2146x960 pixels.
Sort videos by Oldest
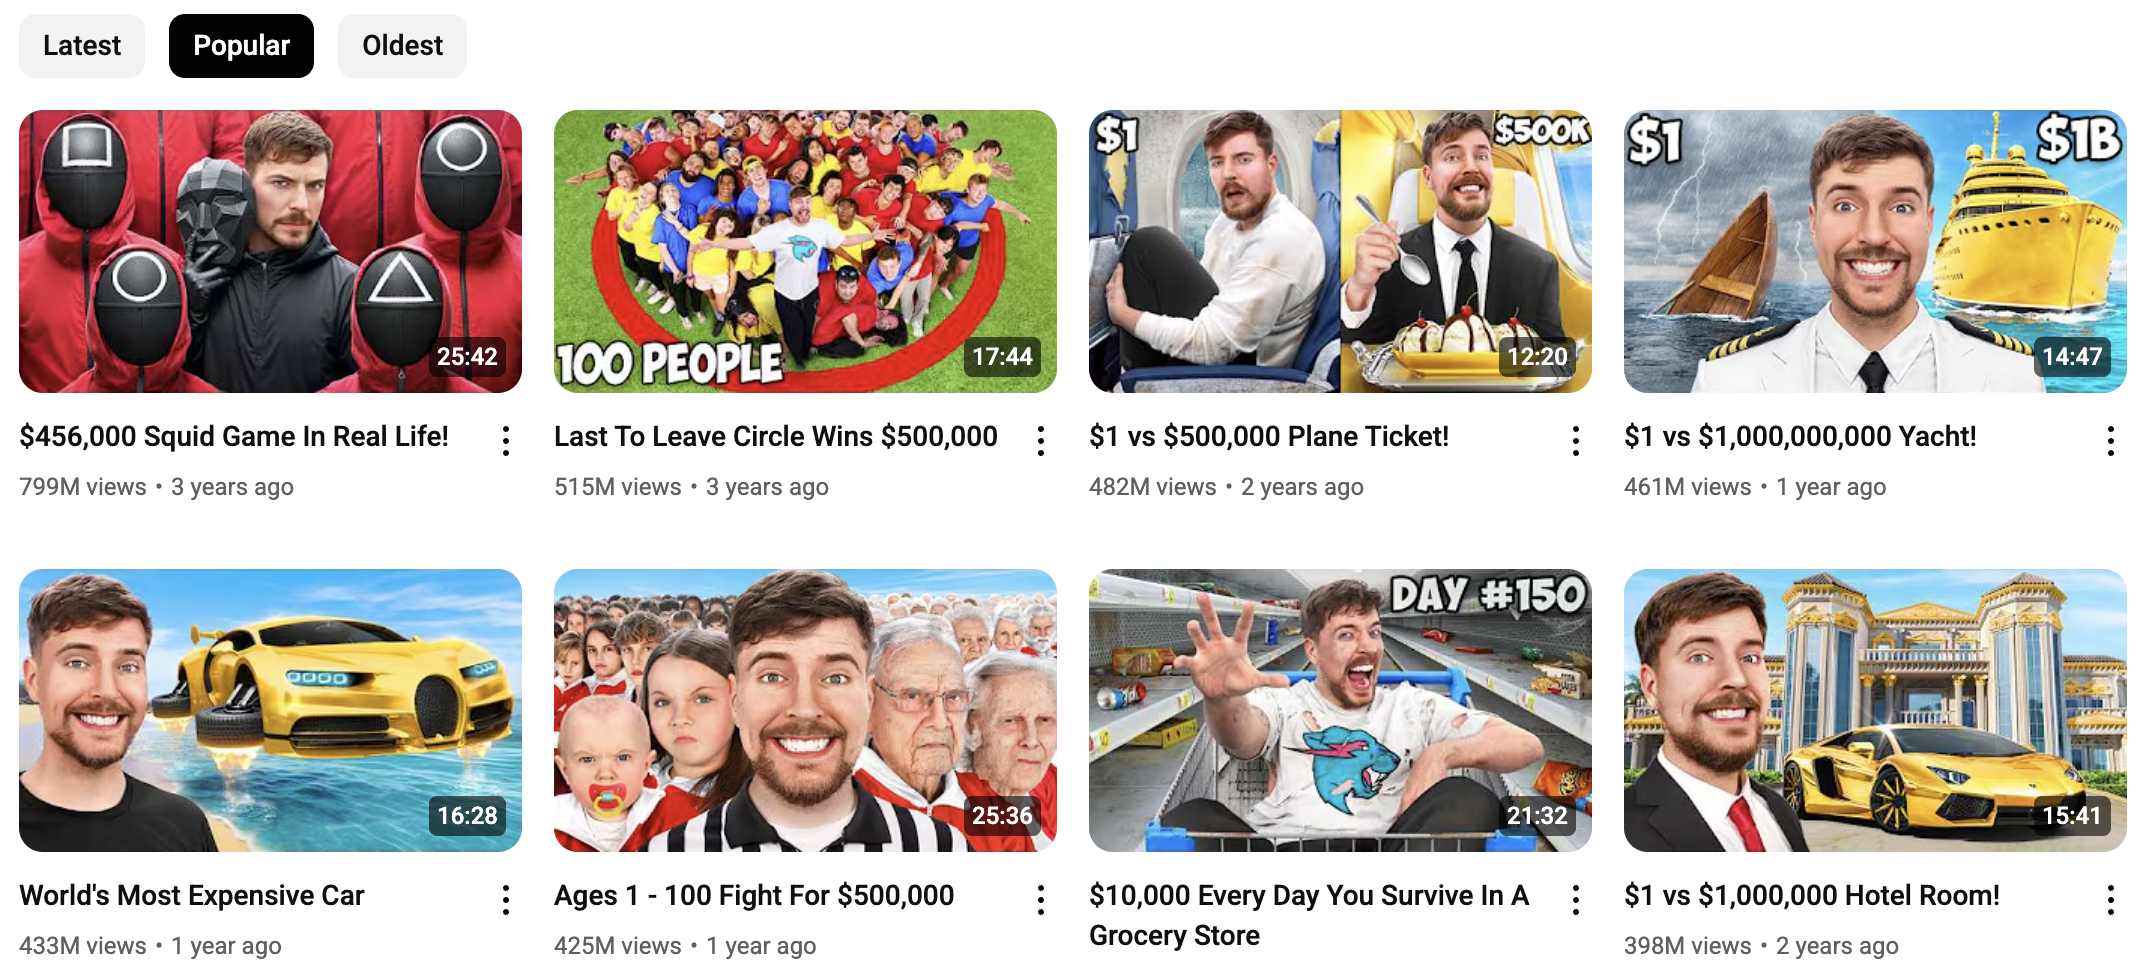click(x=402, y=46)
